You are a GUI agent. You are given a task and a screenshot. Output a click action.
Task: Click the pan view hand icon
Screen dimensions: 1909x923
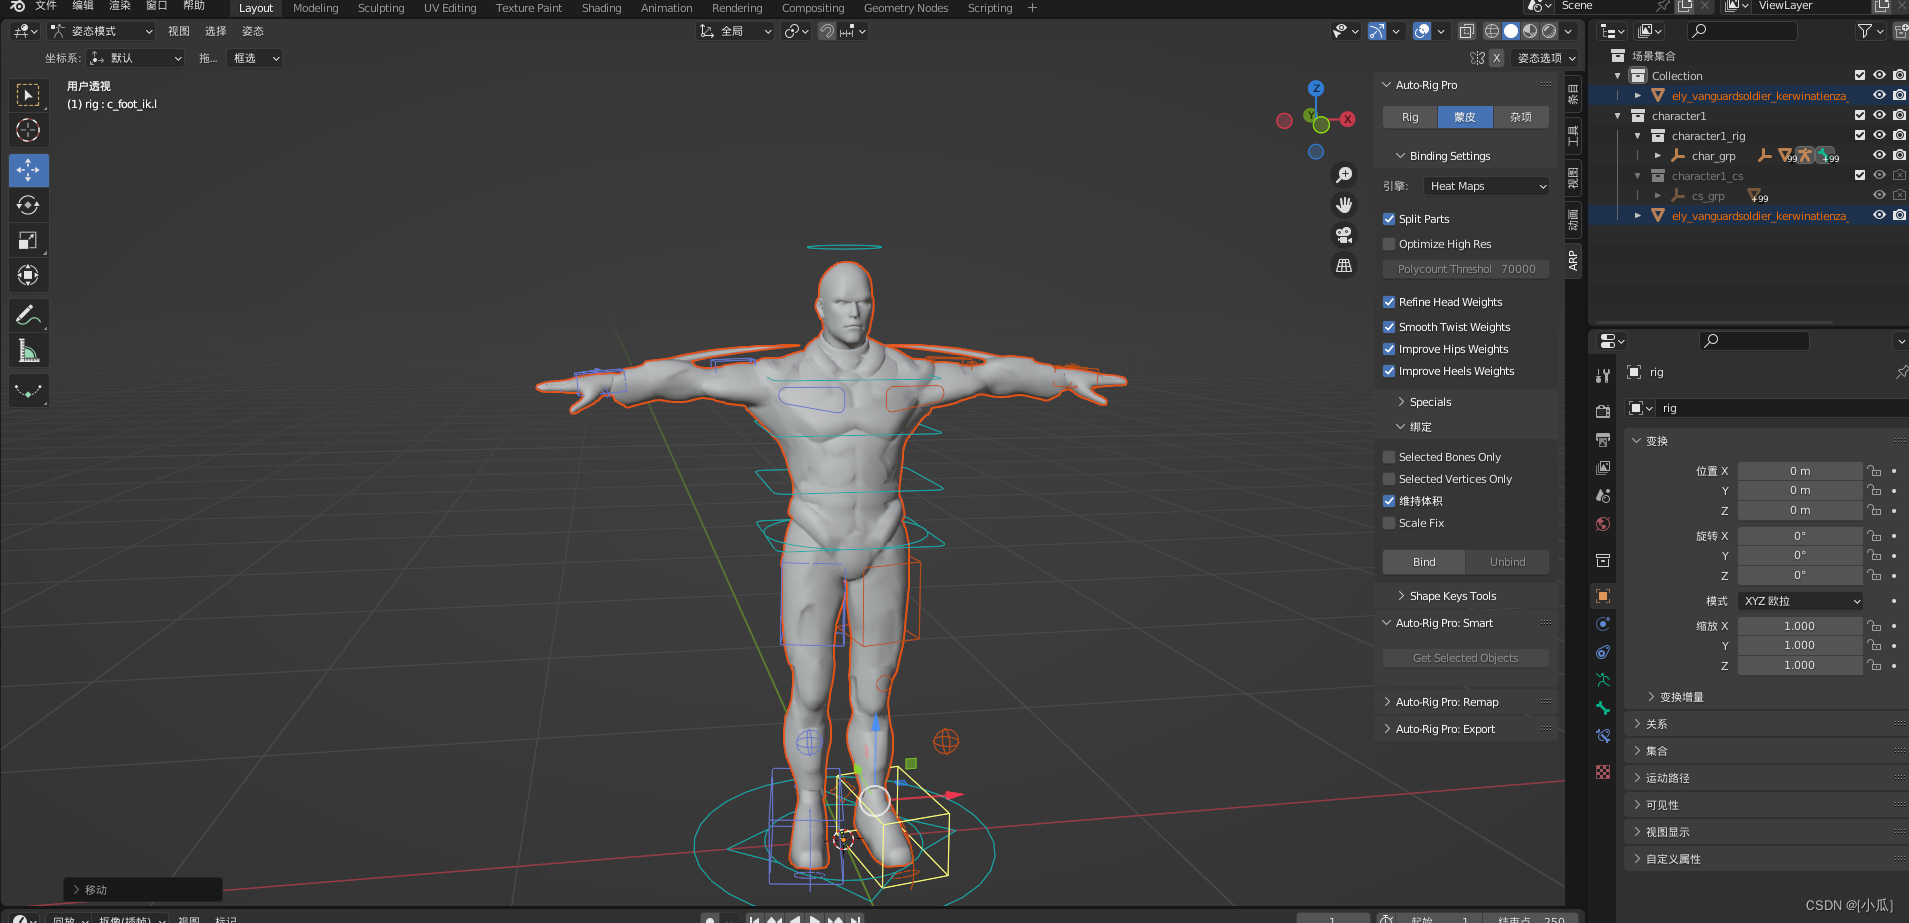tap(1344, 205)
